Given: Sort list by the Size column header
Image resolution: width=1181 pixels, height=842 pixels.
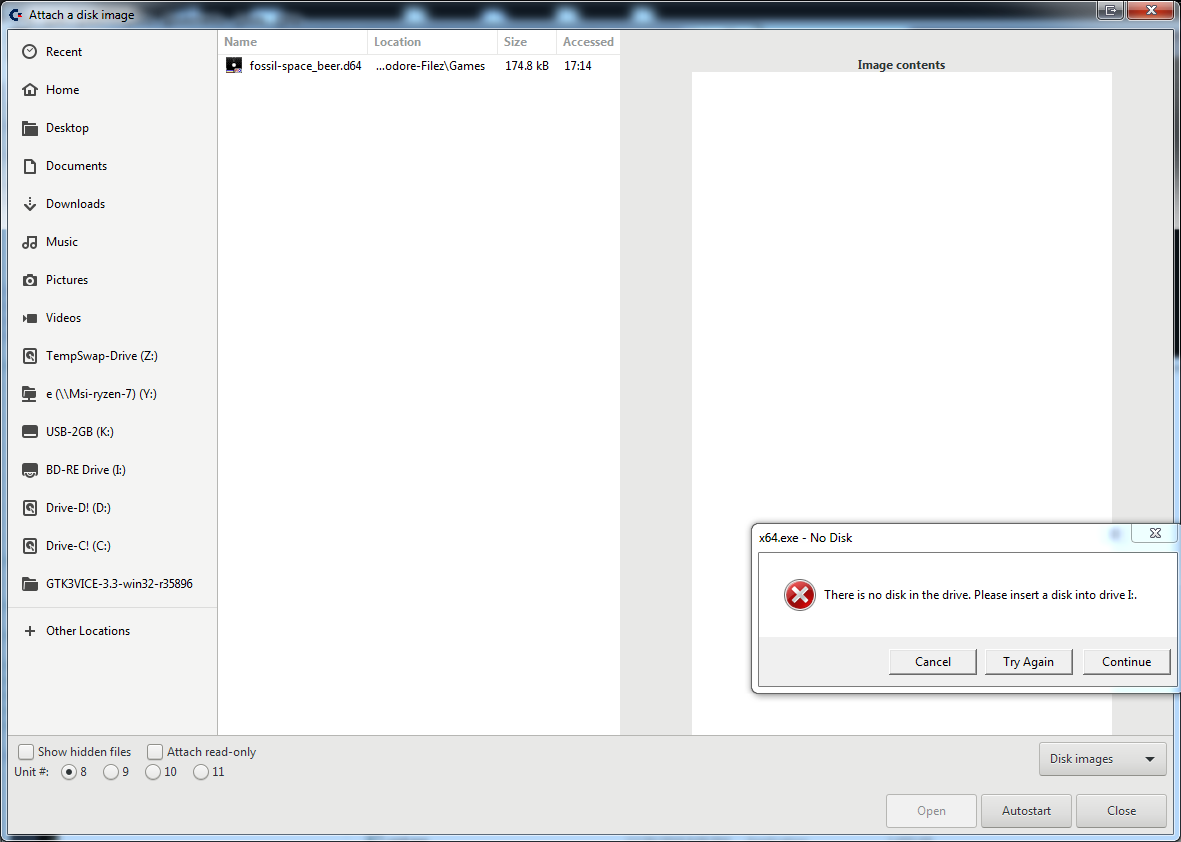Looking at the screenshot, I should [x=526, y=42].
